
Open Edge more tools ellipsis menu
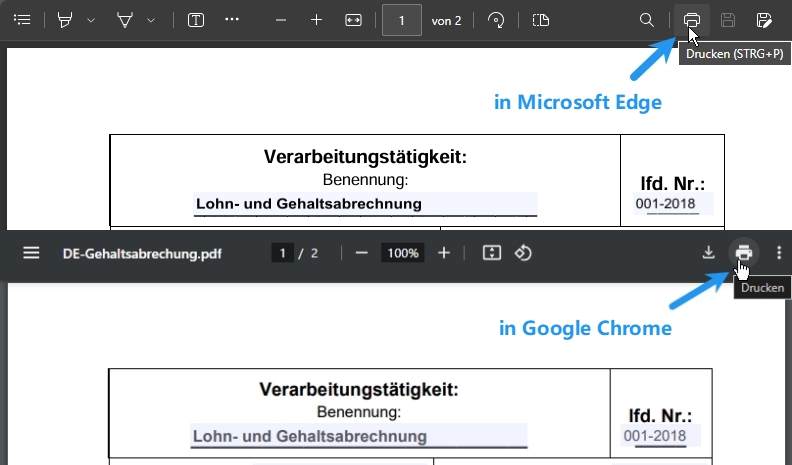tap(232, 19)
